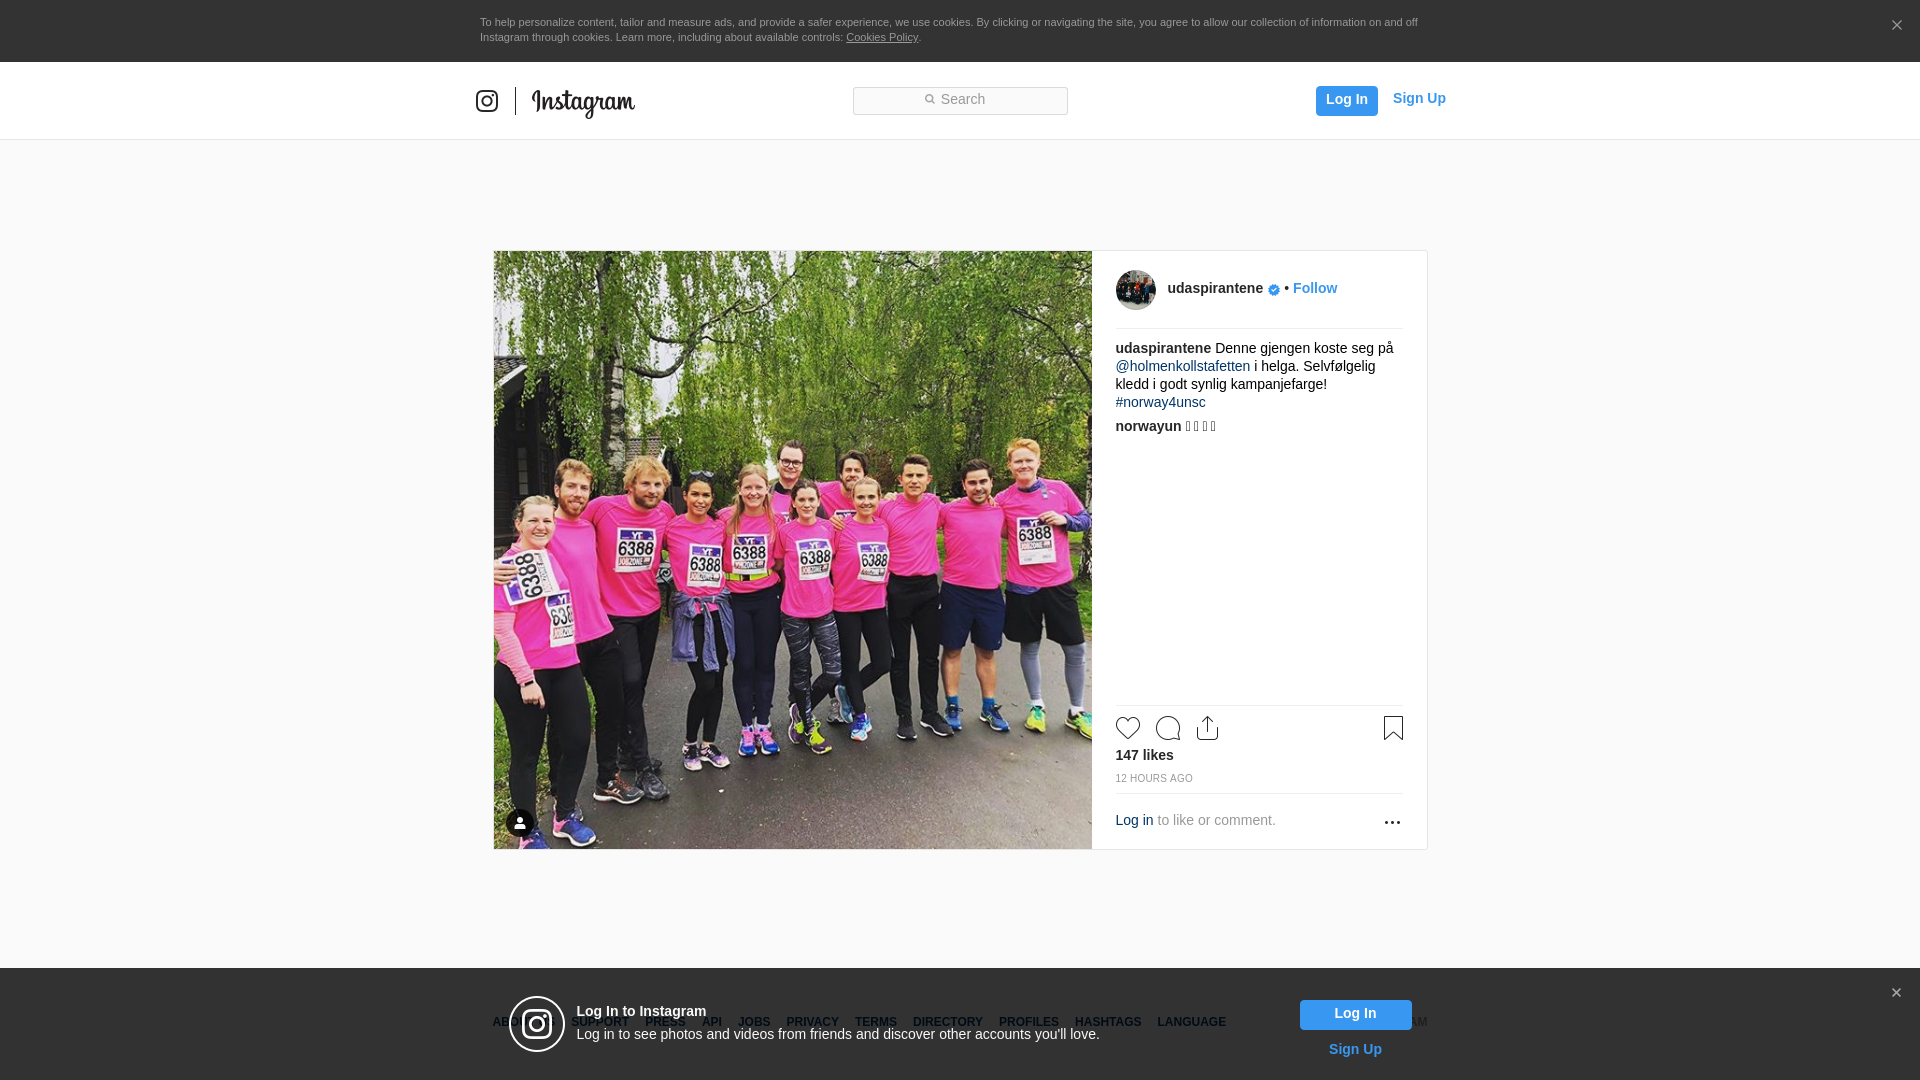Open the Cookies Policy link

[x=881, y=37]
